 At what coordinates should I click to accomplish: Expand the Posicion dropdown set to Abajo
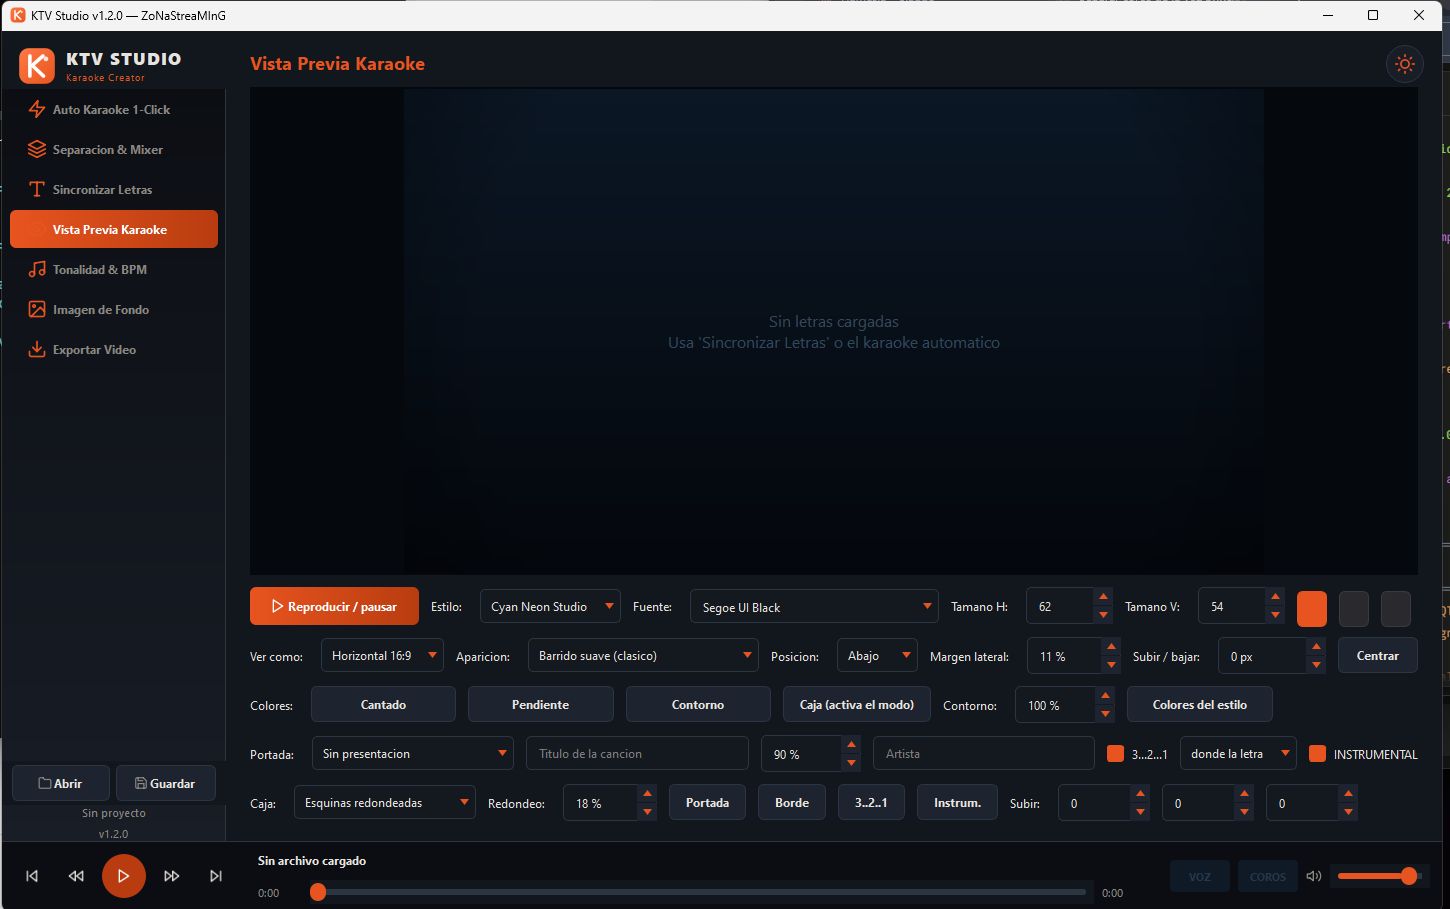pyautogui.click(x=877, y=656)
